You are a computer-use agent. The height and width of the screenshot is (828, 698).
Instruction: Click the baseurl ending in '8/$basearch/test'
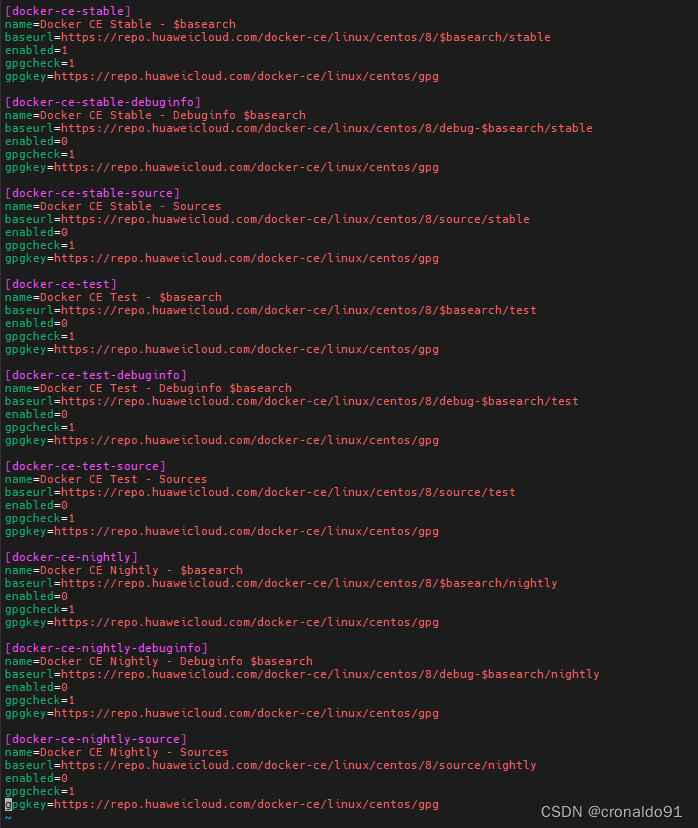(x=271, y=310)
